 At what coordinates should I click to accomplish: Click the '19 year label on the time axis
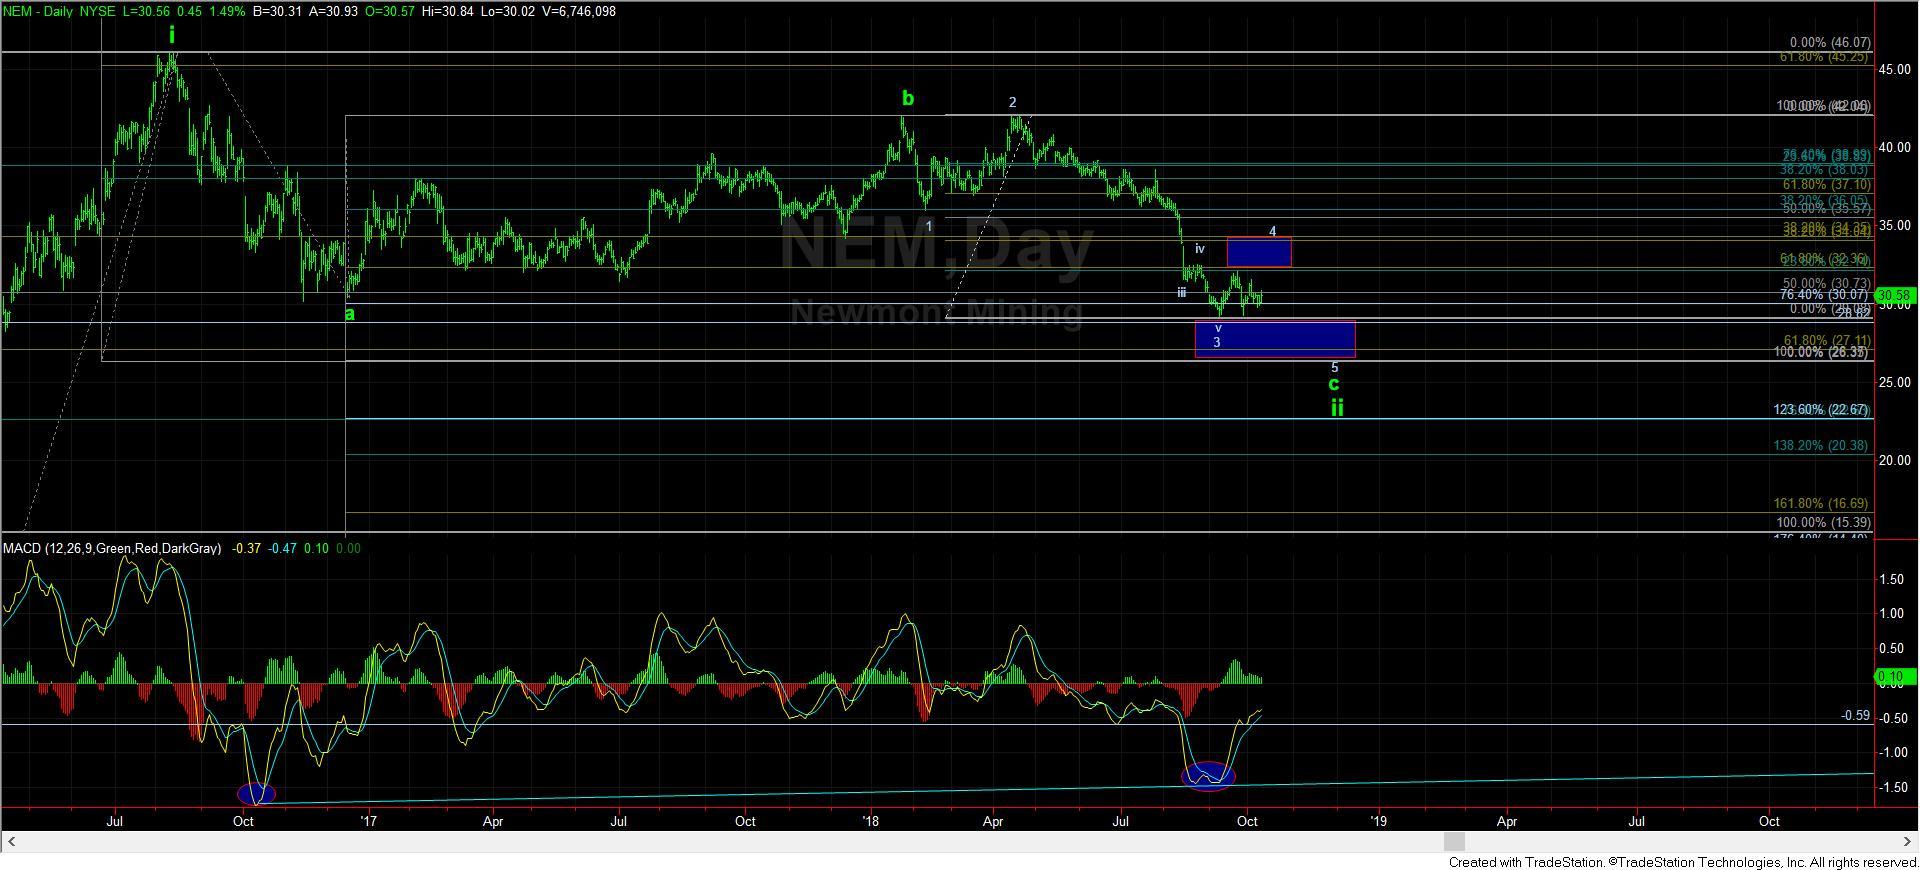tap(1378, 822)
